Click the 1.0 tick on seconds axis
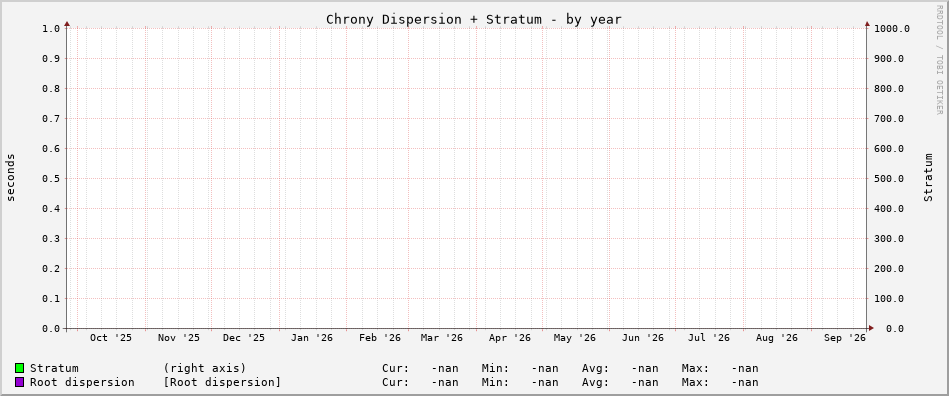 [x=51, y=28]
